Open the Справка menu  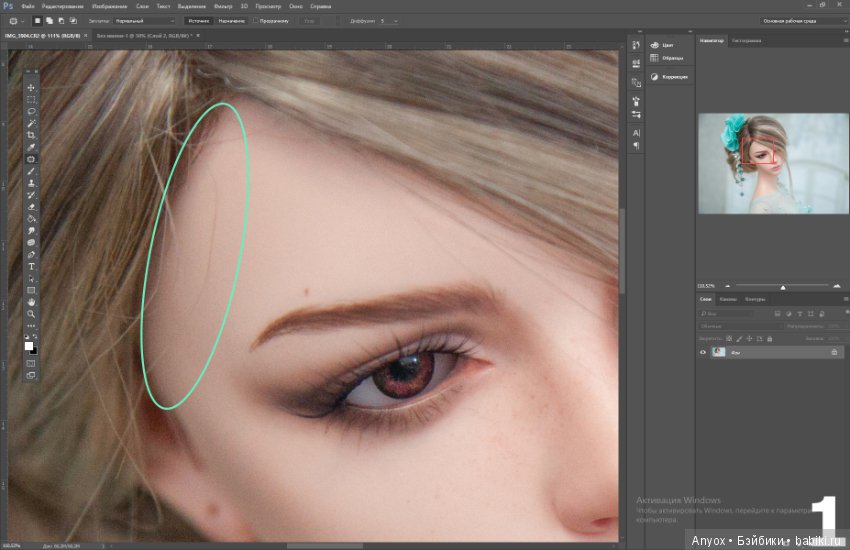tap(320, 7)
